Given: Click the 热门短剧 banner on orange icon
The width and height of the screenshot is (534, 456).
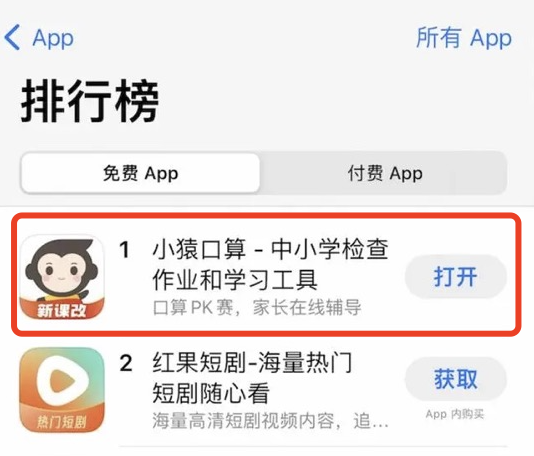Looking at the screenshot, I should pyautogui.click(x=62, y=422).
